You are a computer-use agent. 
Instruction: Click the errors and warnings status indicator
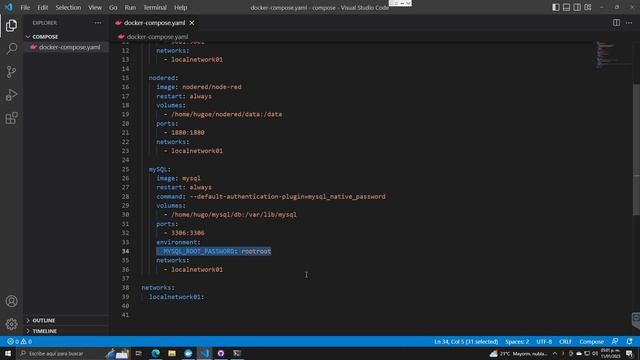tap(19, 342)
